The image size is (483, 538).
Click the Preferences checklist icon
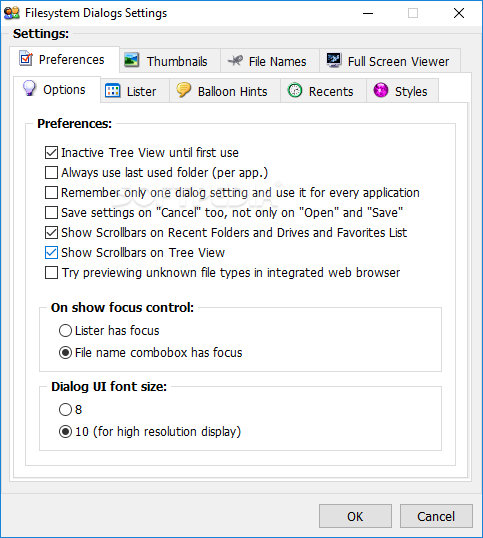(x=26, y=58)
